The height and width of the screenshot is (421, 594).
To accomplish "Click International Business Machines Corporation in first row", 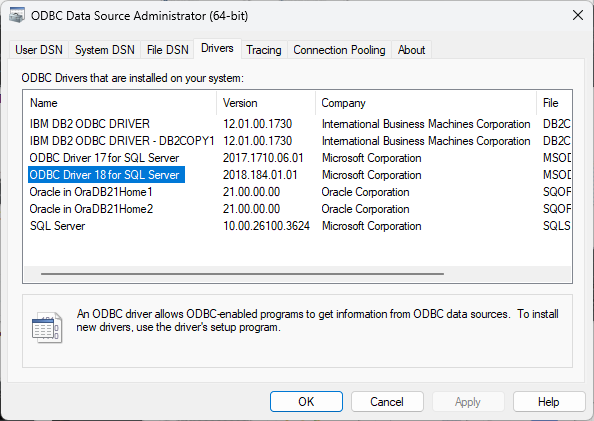I will 426,124.
